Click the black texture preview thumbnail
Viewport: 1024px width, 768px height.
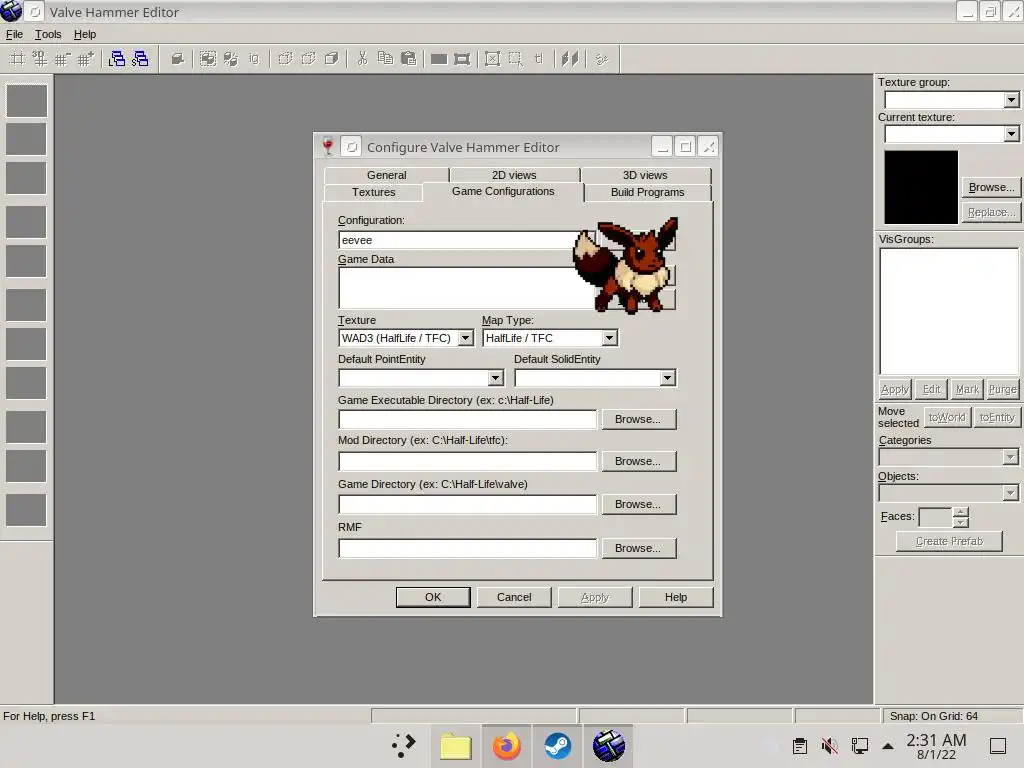pyautogui.click(x=921, y=187)
